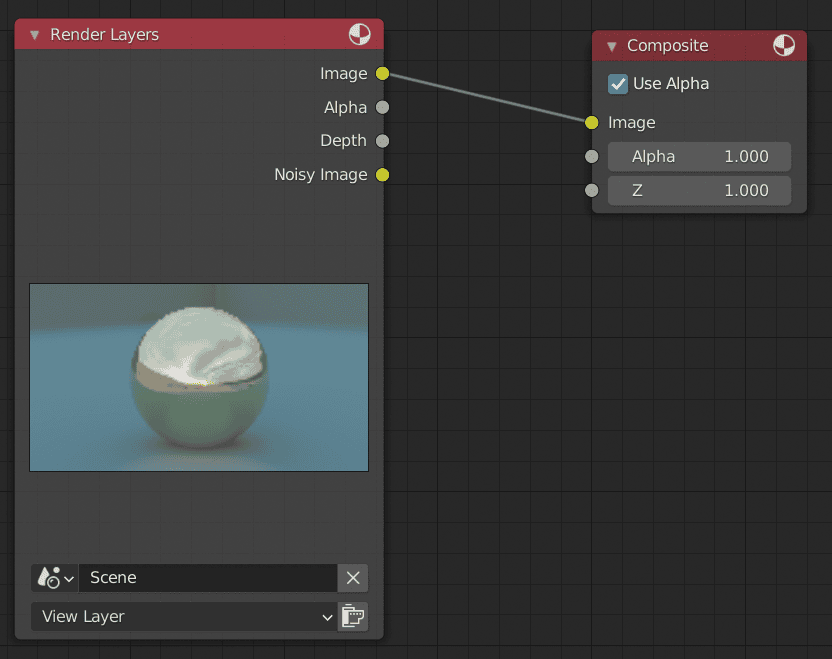Screen dimensions: 832x659
Task: Collapse the Composite node header
Action: [611, 45]
